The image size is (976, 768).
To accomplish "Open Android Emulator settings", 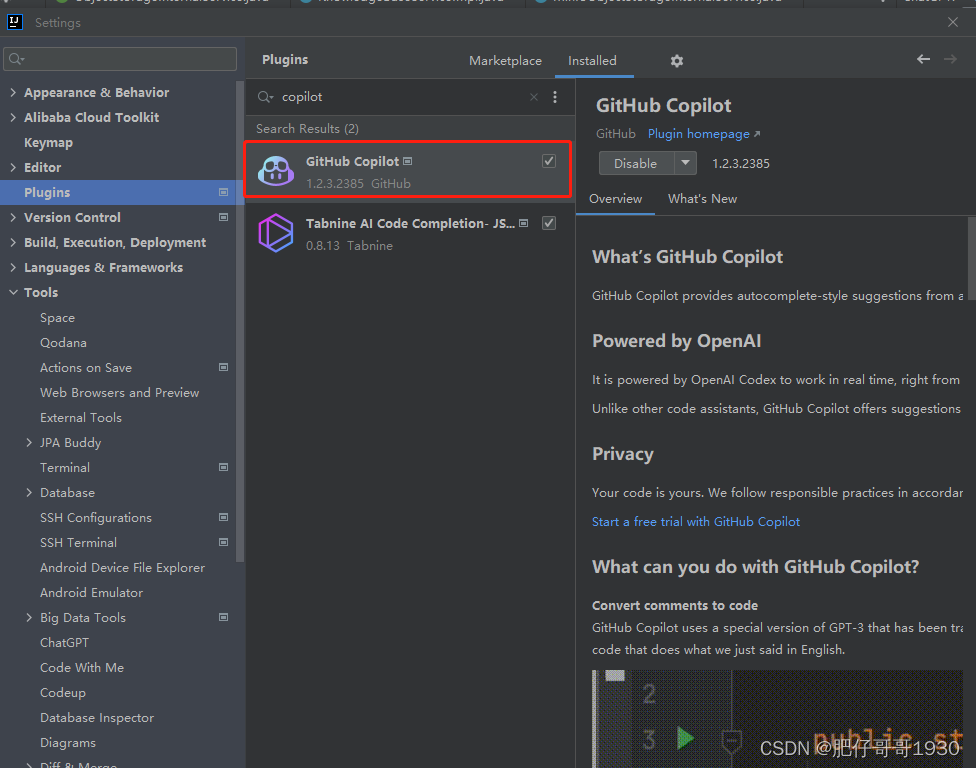I will [92, 592].
